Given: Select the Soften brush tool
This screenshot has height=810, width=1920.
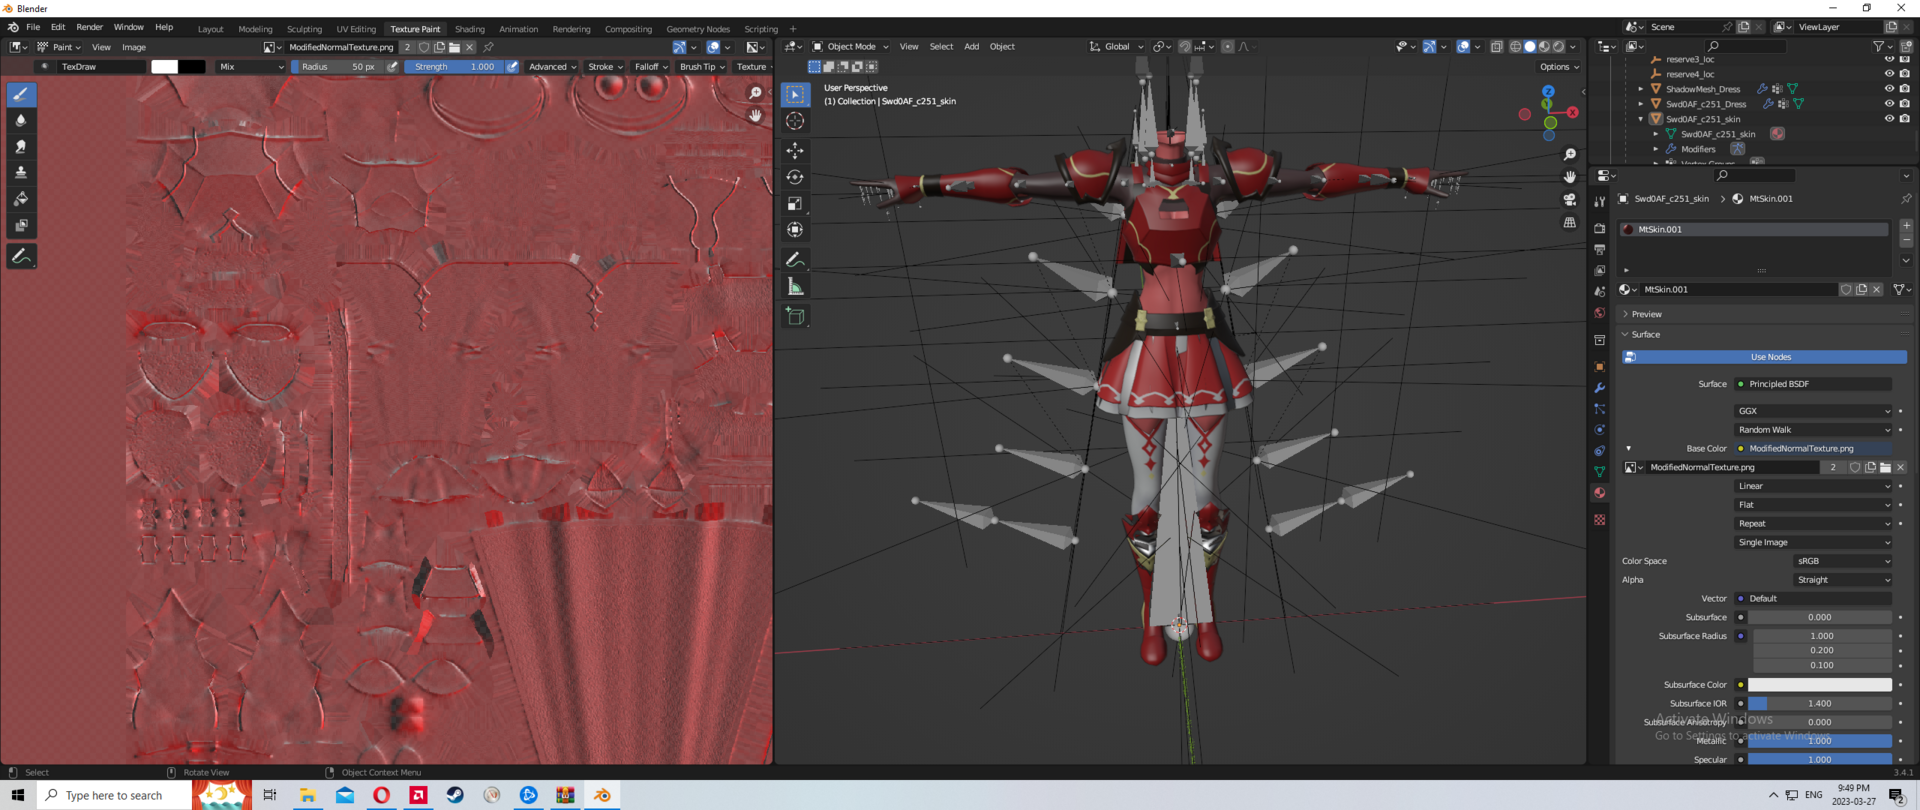Looking at the screenshot, I should pos(21,120).
